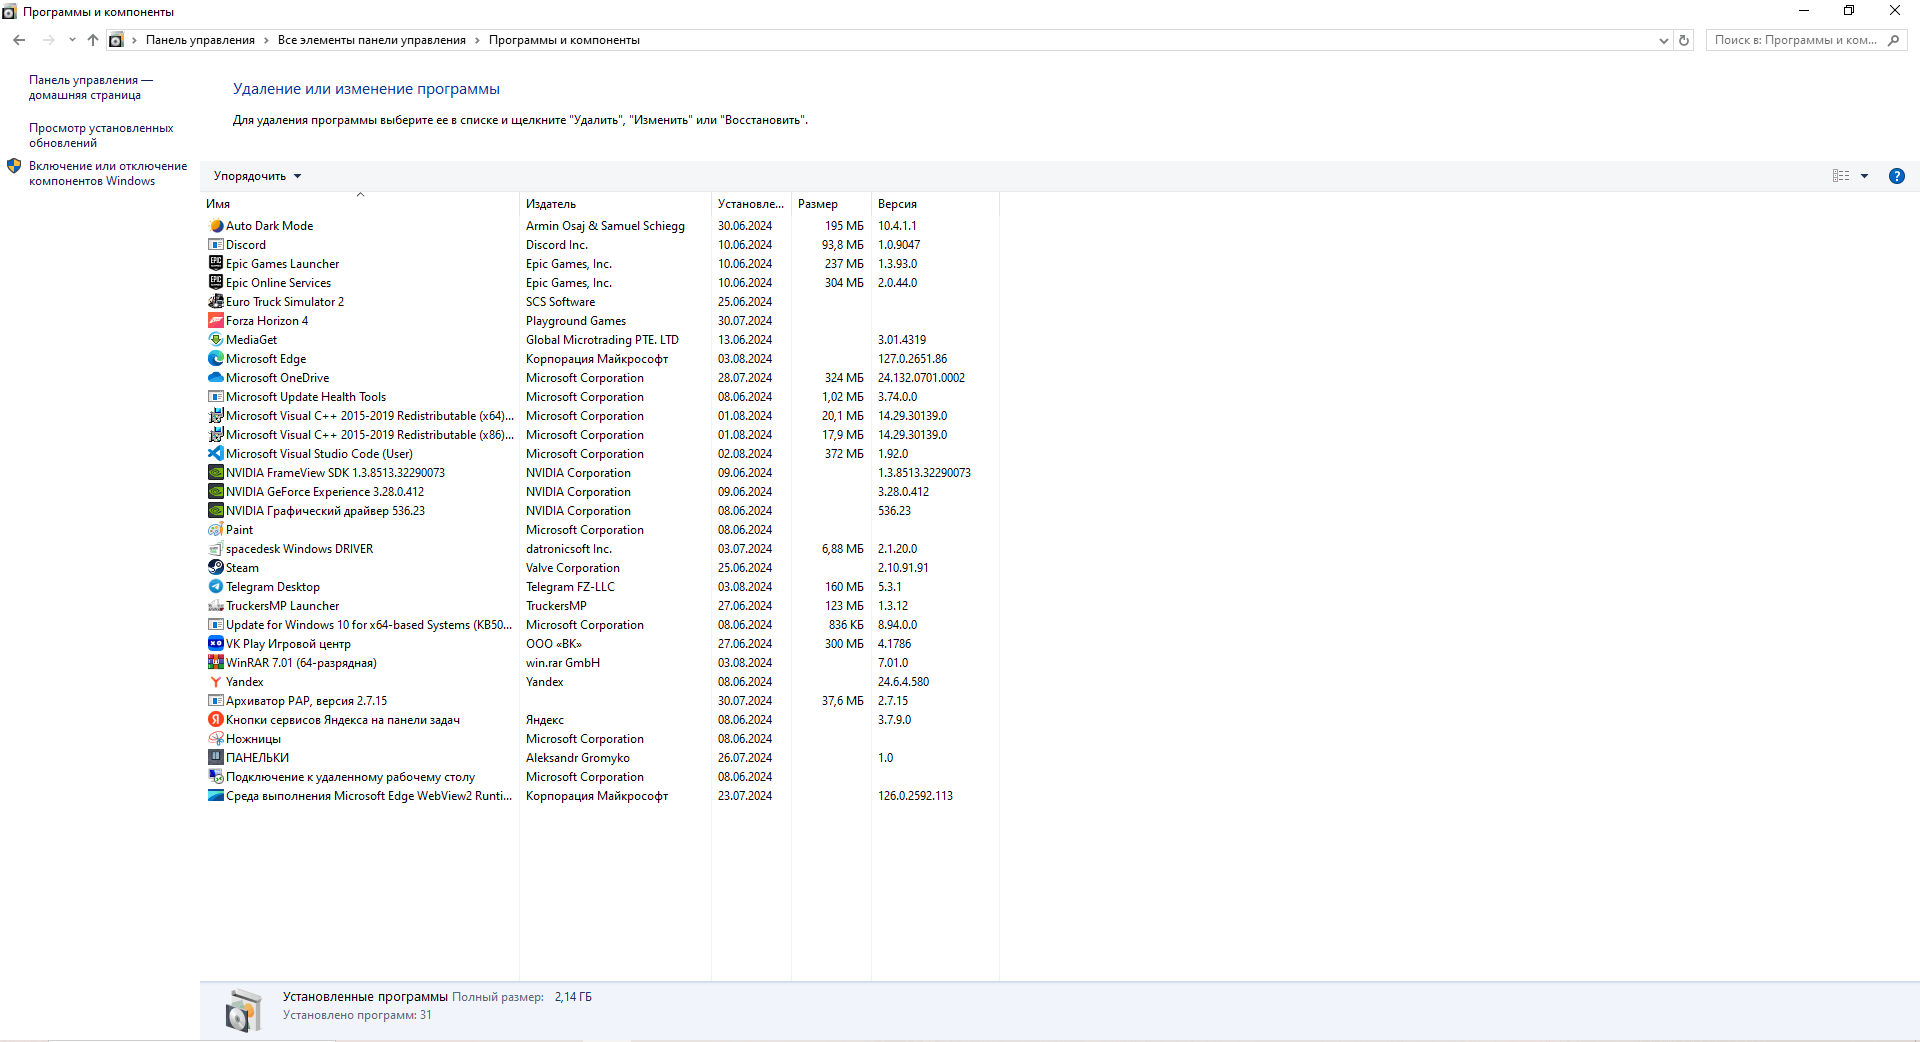Image resolution: width=1920 pixels, height=1042 pixels.
Task: Click the Yandex browser icon
Action: (216, 682)
